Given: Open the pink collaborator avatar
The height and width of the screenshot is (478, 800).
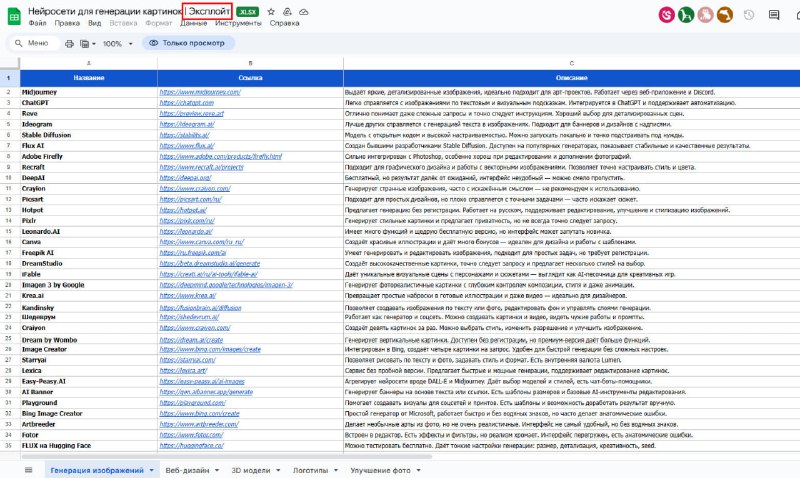Looking at the screenshot, I should click(666, 15).
